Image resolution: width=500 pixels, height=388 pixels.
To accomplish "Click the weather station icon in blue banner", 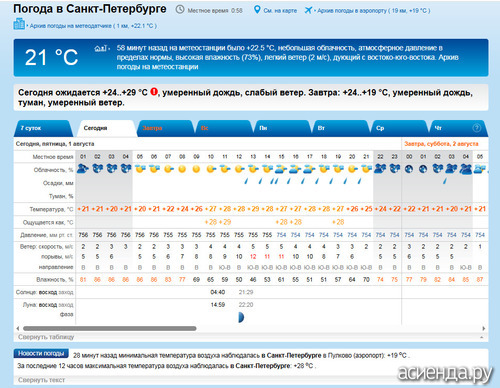I will coord(101,49).
